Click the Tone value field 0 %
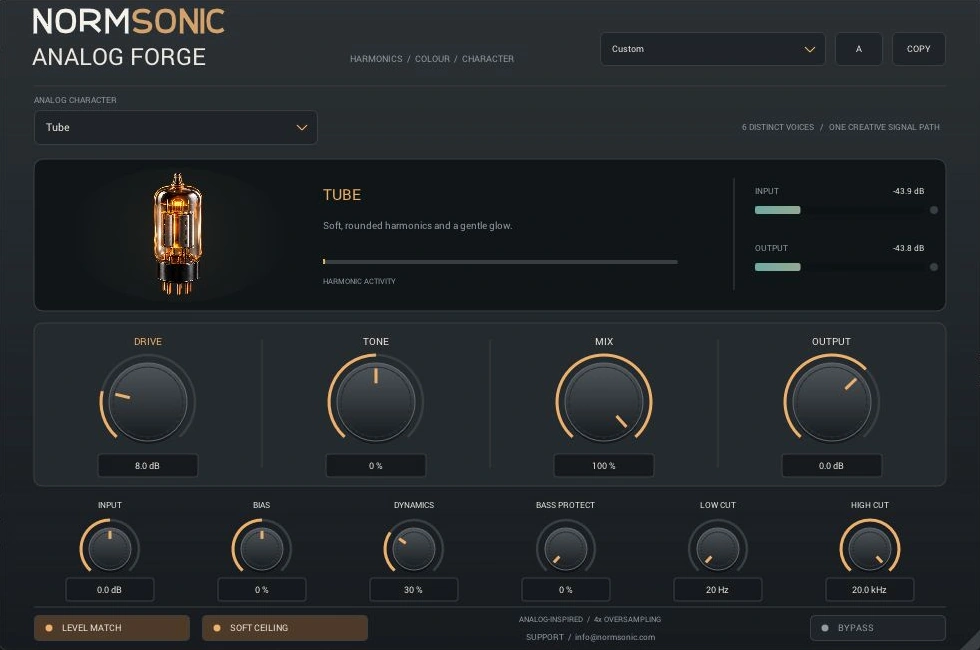This screenshot has width=980, height=650. 376,466
